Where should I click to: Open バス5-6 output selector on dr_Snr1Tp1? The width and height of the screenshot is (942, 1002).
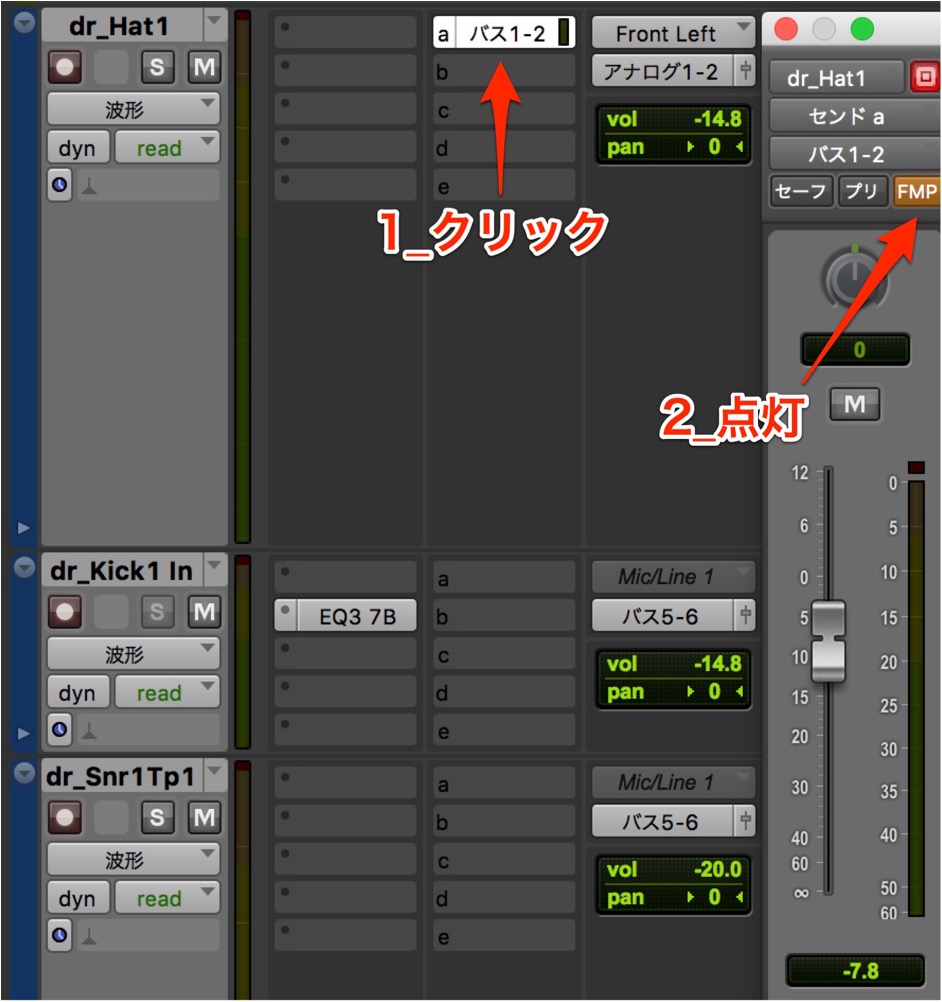click(661, 822)
